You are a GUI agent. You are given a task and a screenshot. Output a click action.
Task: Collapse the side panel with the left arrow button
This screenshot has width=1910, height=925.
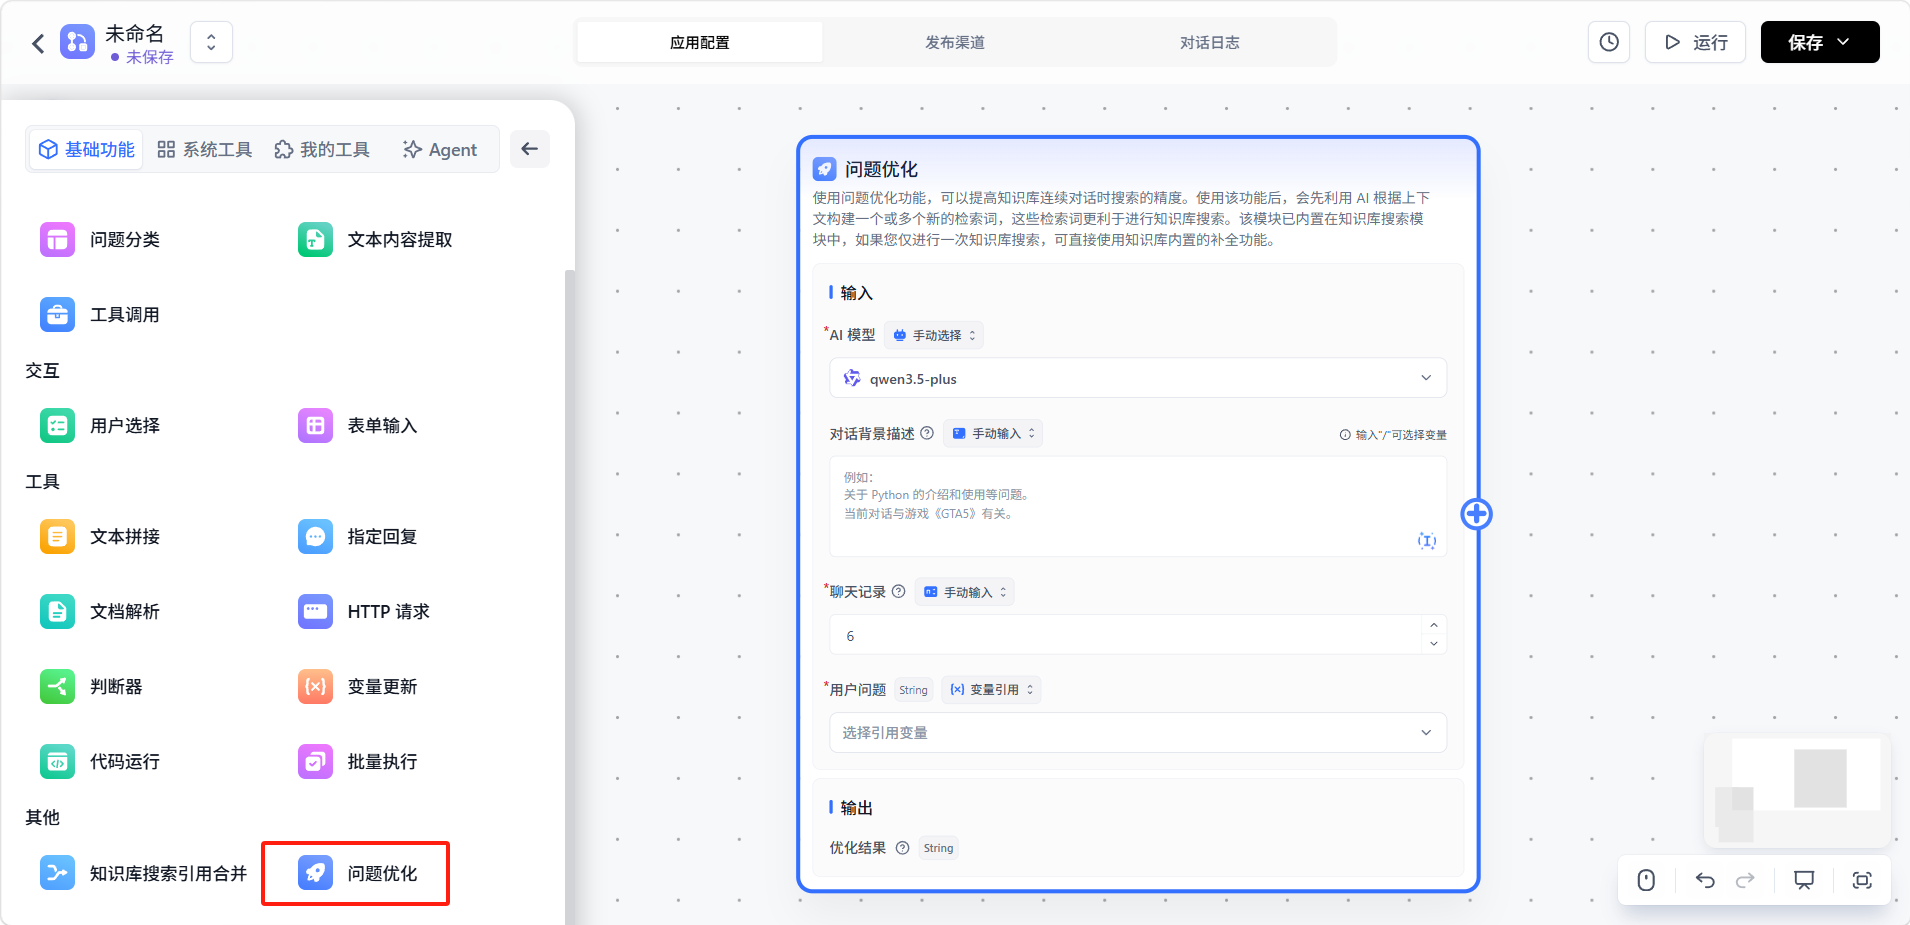coord(529,149)
